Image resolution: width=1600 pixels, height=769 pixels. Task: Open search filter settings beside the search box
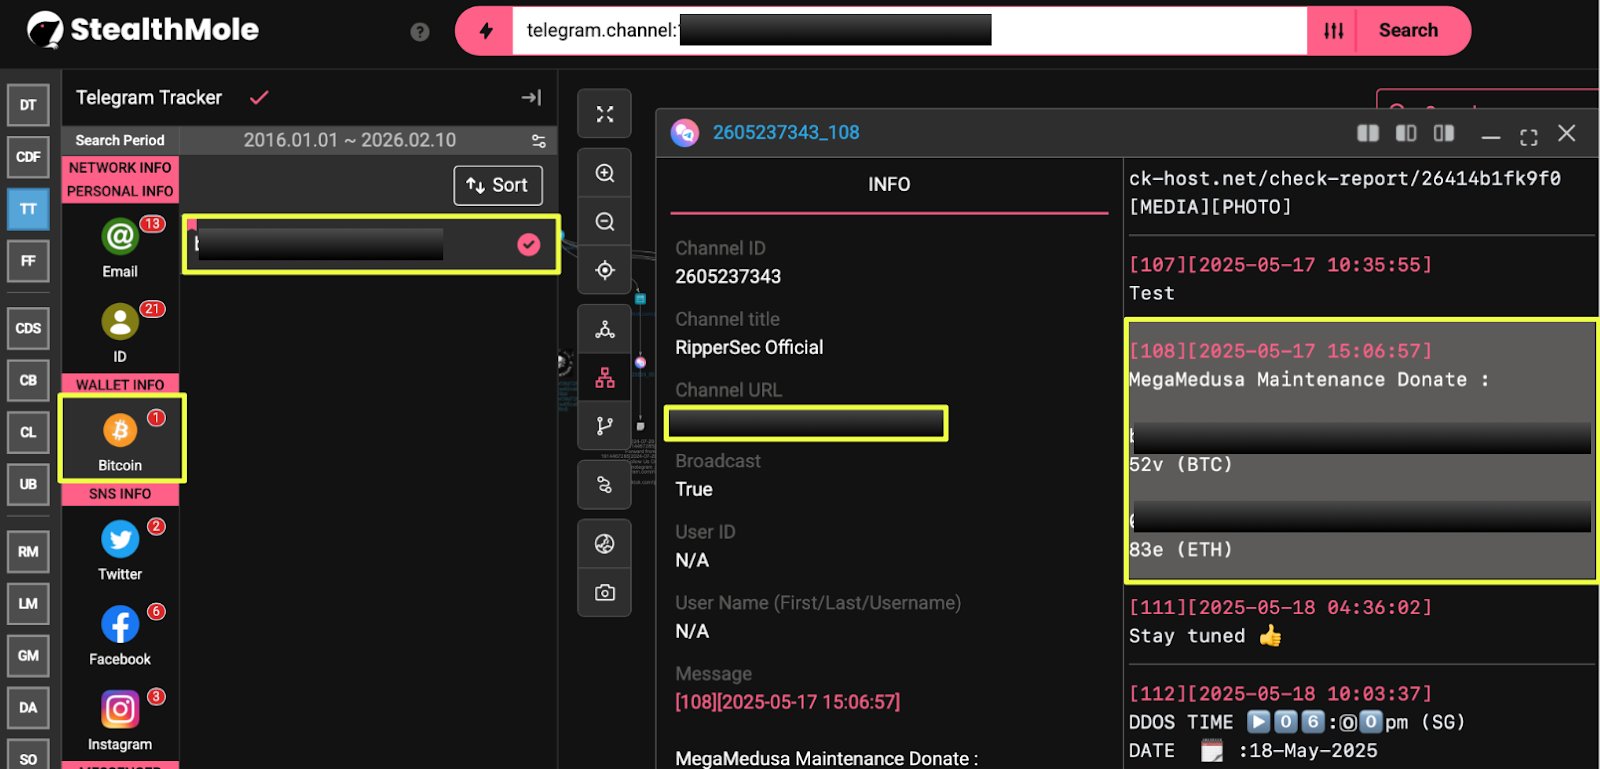(1333, 31)
